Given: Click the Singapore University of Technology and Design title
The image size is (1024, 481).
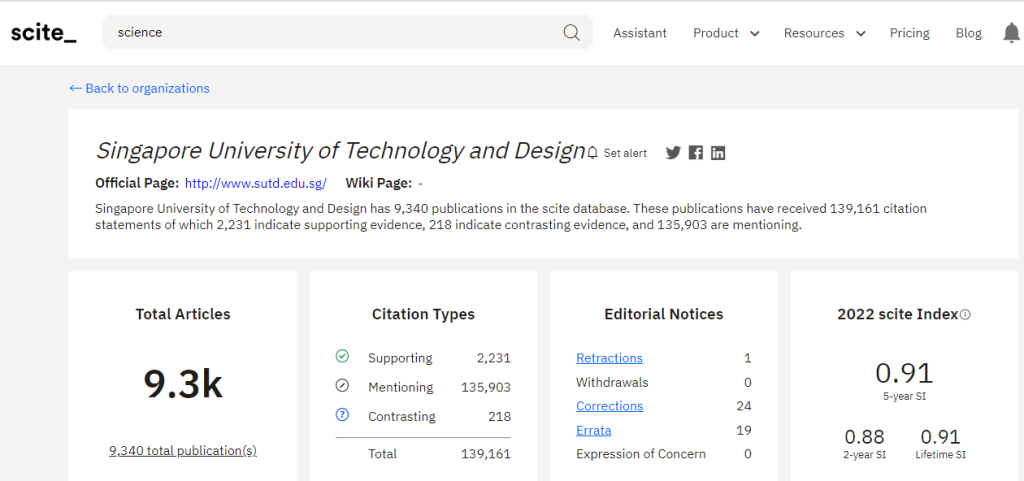Looking at the screenshot, I should pos(340,151).
